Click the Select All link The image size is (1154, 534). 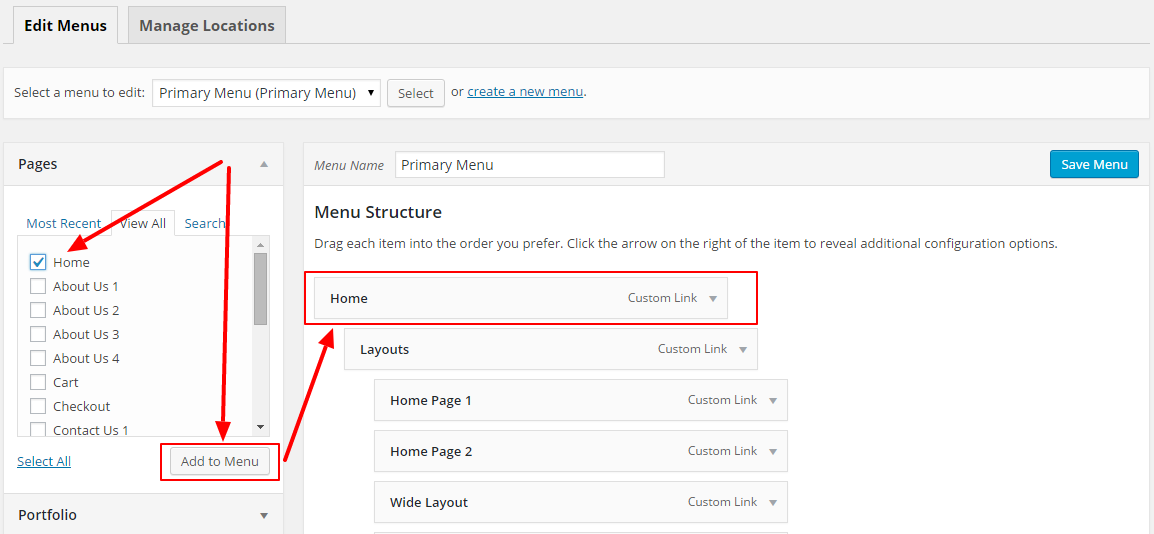tap(44, 461)
